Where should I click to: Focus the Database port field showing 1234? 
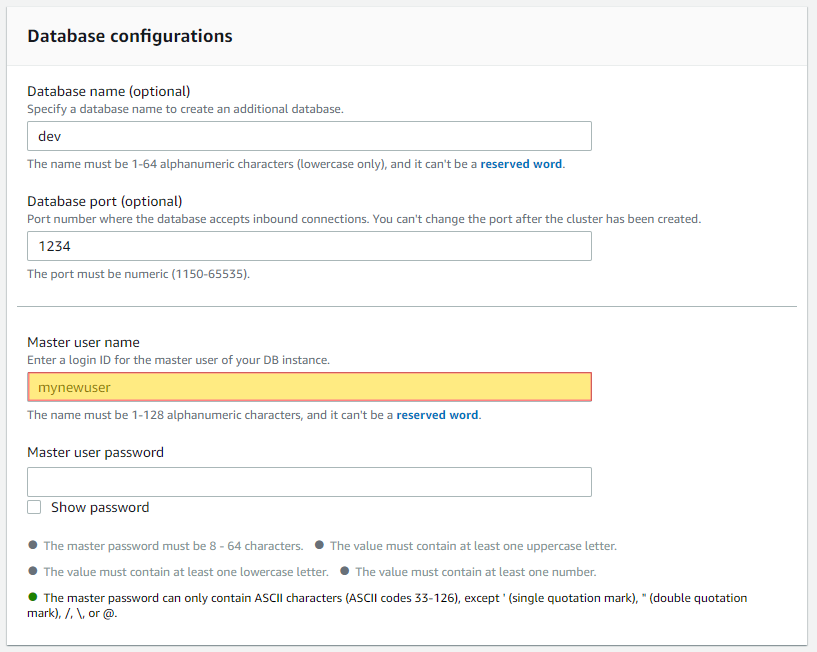coord(310,246)
